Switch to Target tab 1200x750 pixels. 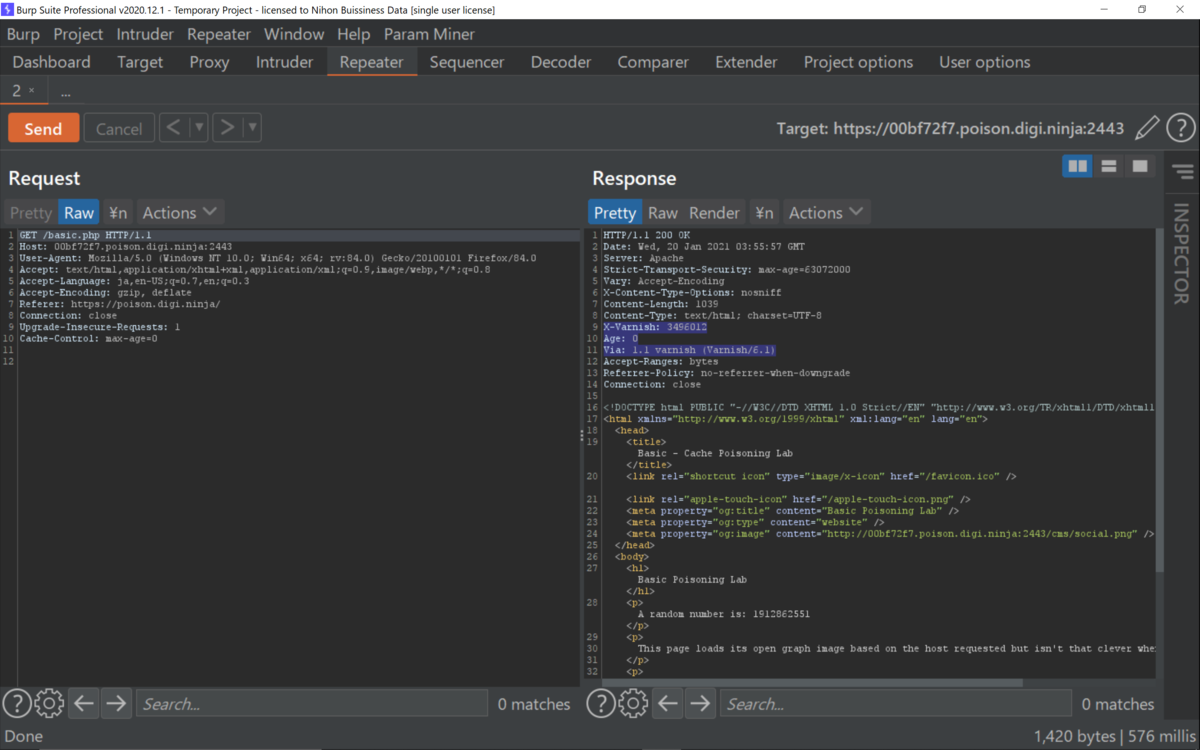click(x=140, y=62)
